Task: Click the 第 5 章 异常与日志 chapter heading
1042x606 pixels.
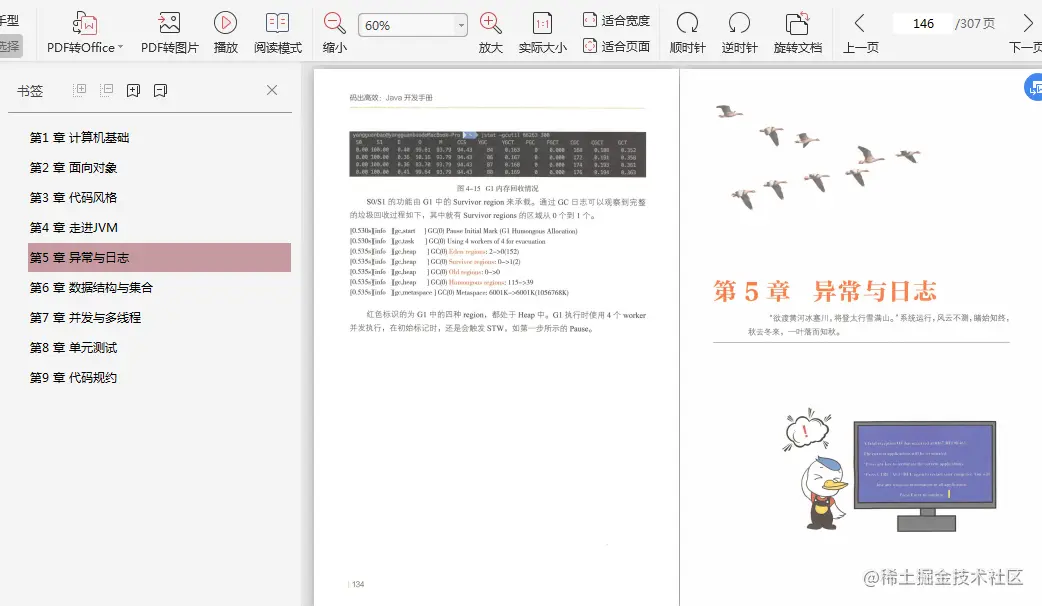Action: point(825,290)
